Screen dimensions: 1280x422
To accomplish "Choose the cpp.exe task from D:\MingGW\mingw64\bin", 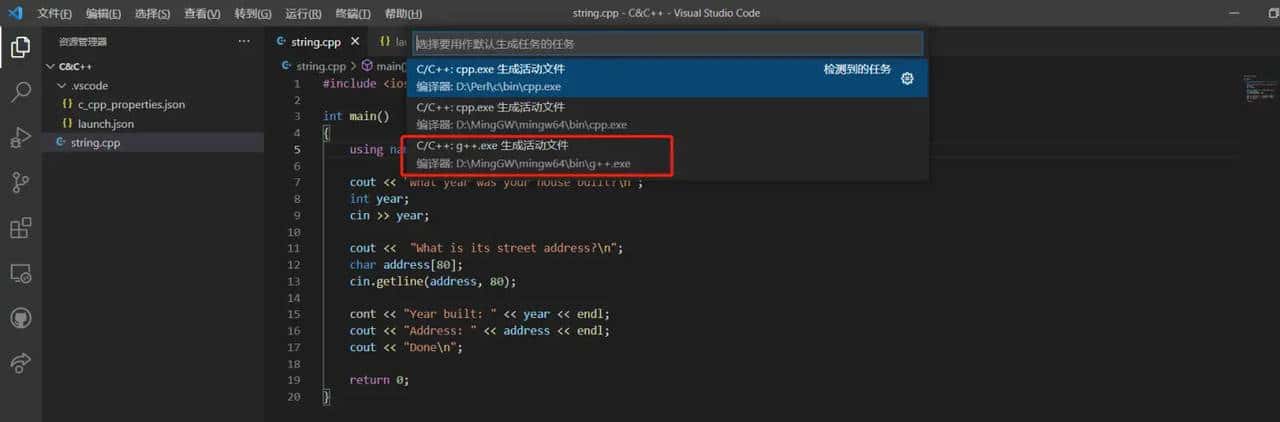I will (668, 116).
